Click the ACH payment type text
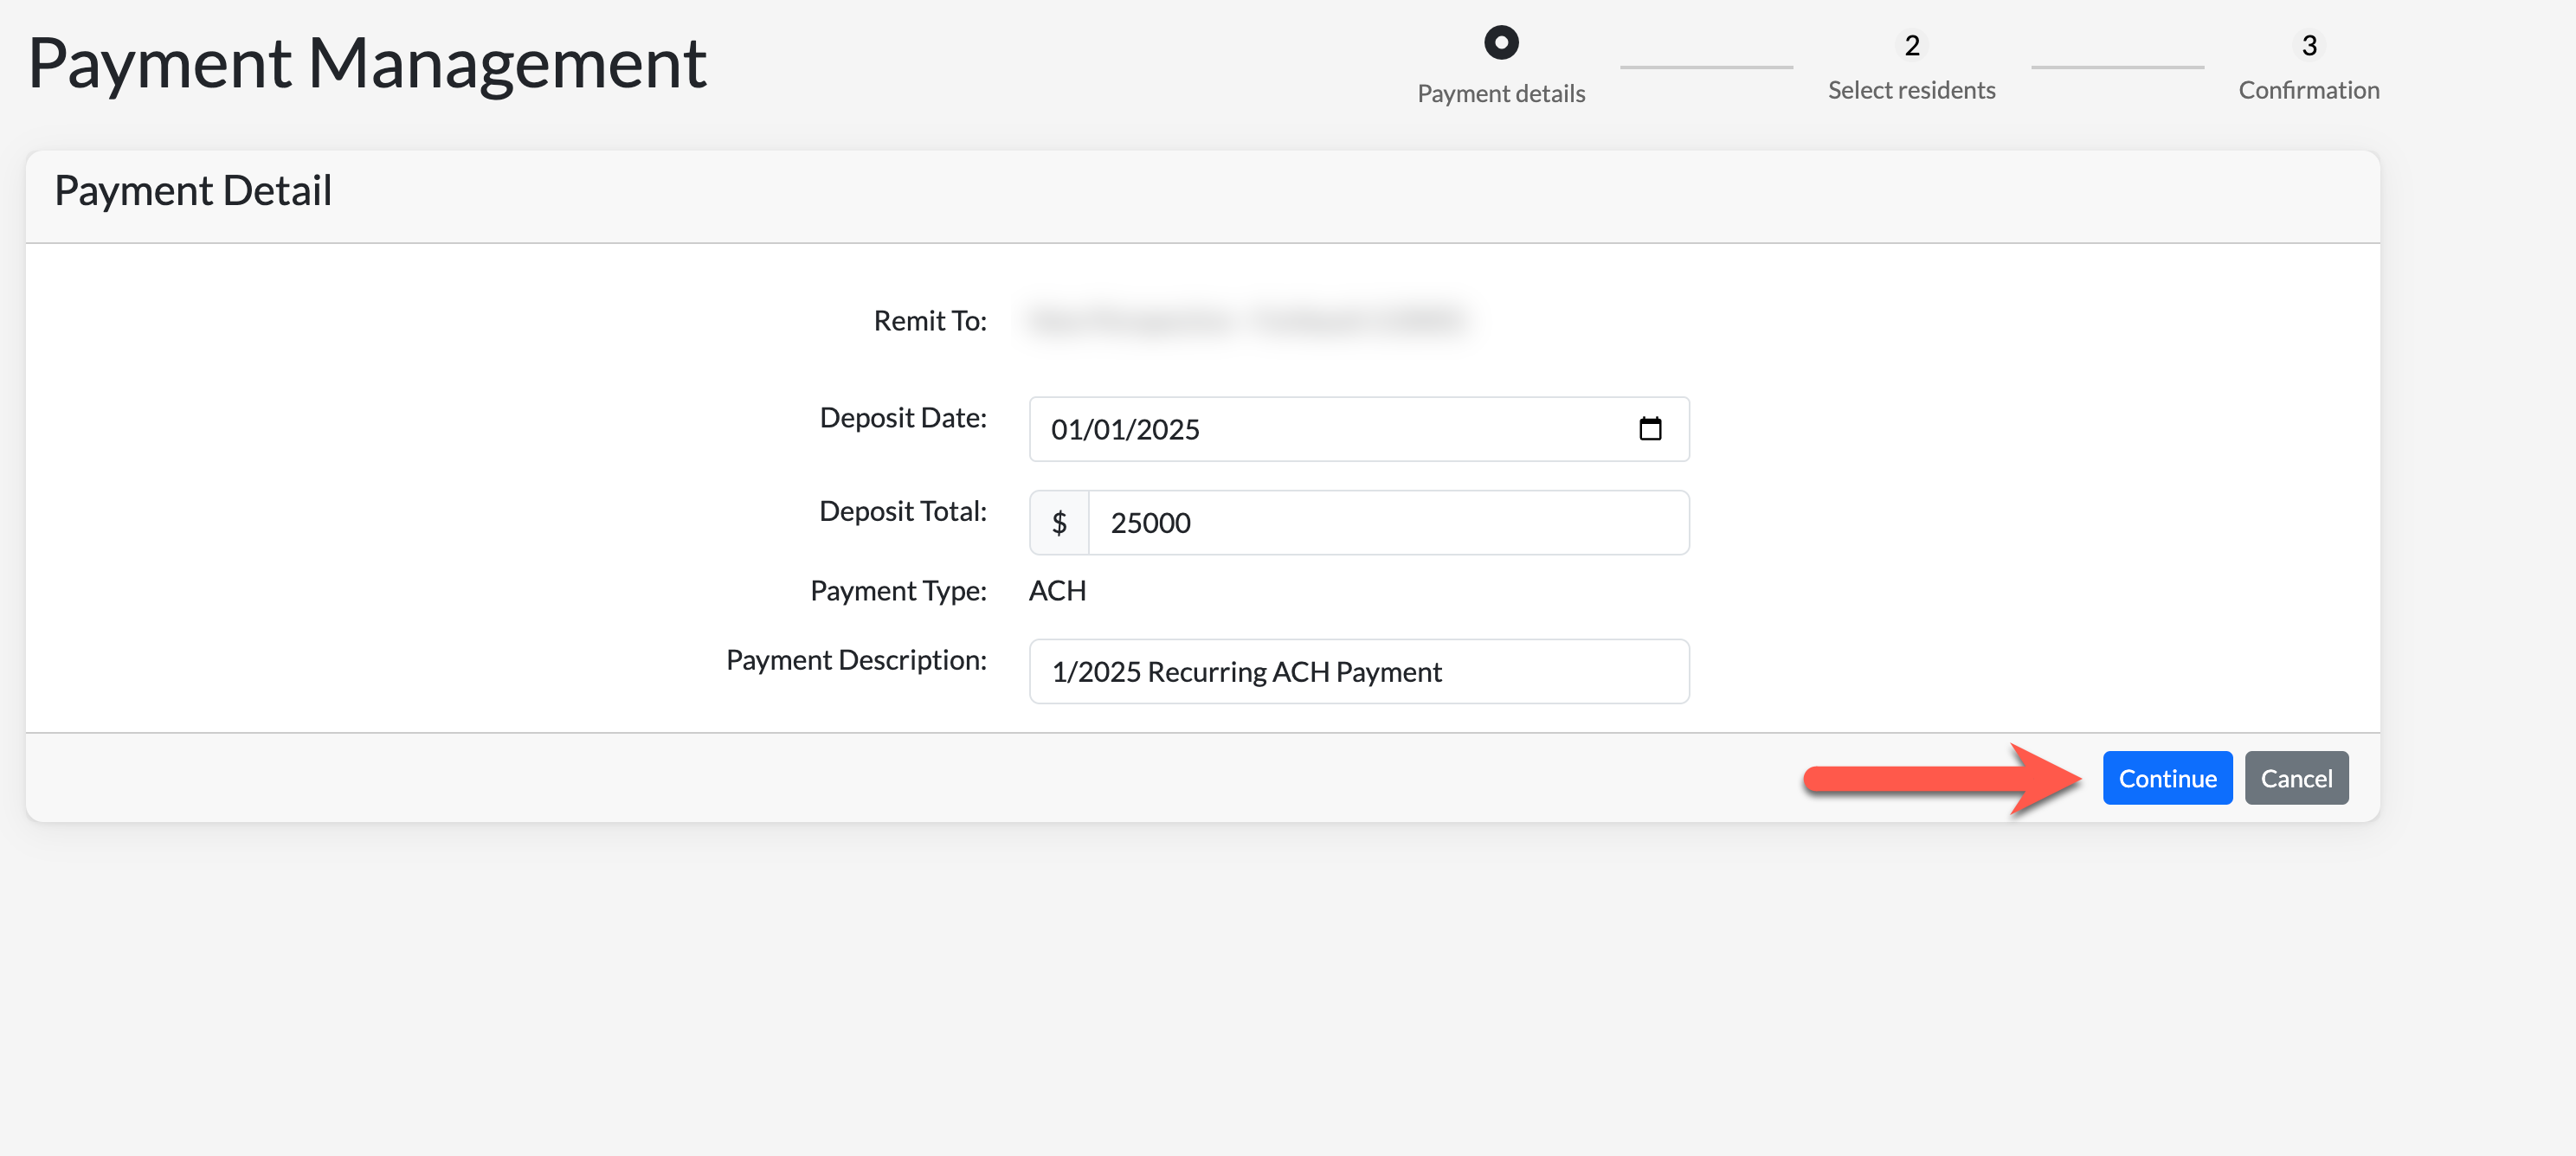Viewport: 2576px width, 1156px height. 1057,591
